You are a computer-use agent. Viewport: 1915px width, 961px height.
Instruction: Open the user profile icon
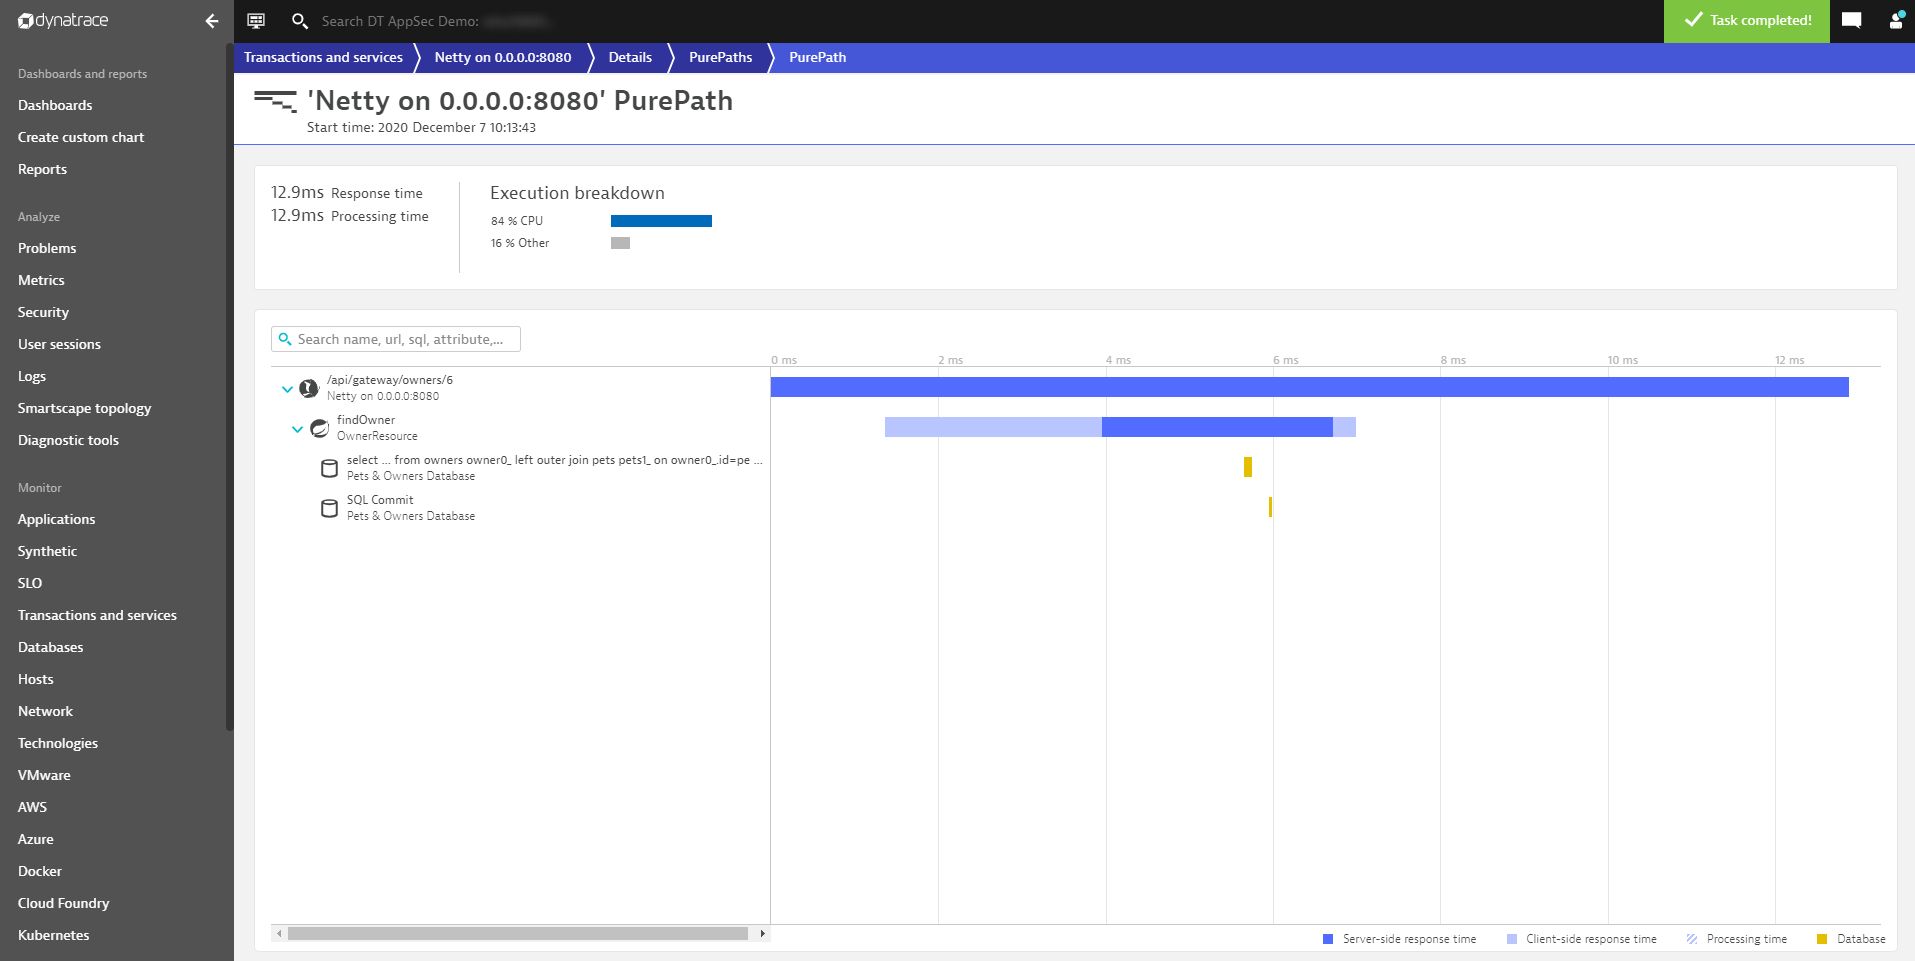click(1897, 21)
